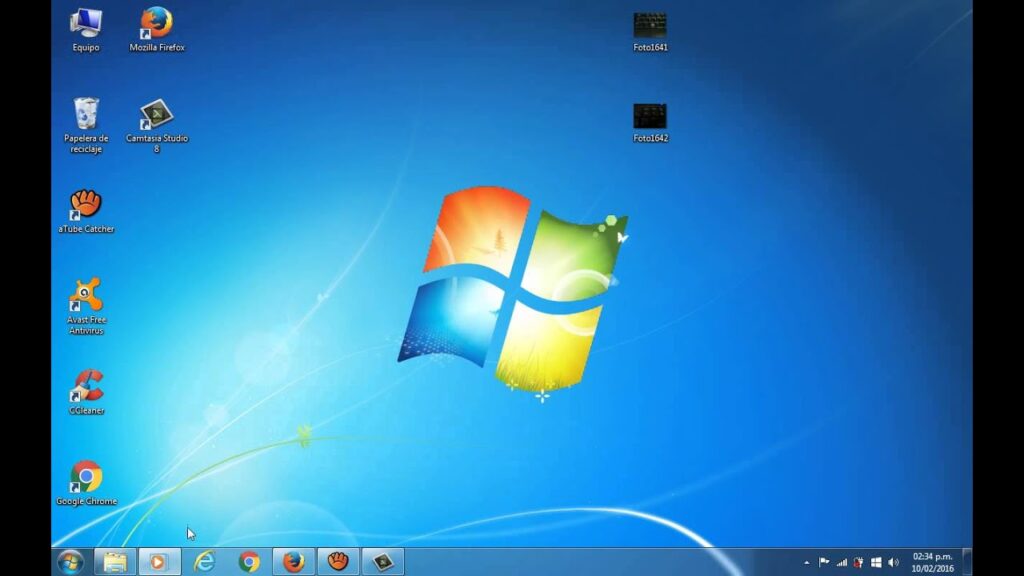This screenshot has width=1024, height=576.
Task: Click the aTube Catcher taskbar icon
Action: (x=335, y=563)
